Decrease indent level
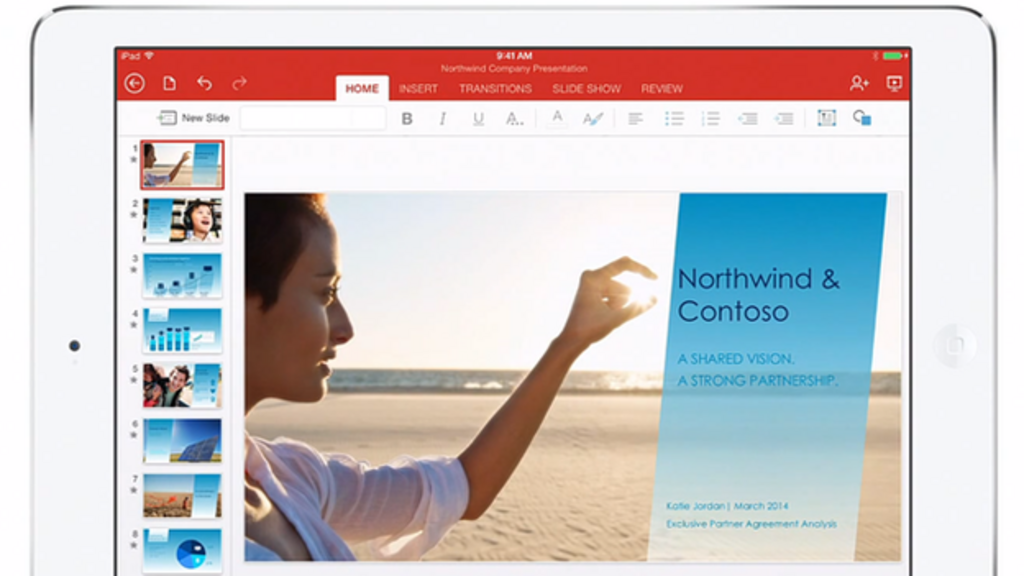 pyautogui.click(x=748, y=118)
